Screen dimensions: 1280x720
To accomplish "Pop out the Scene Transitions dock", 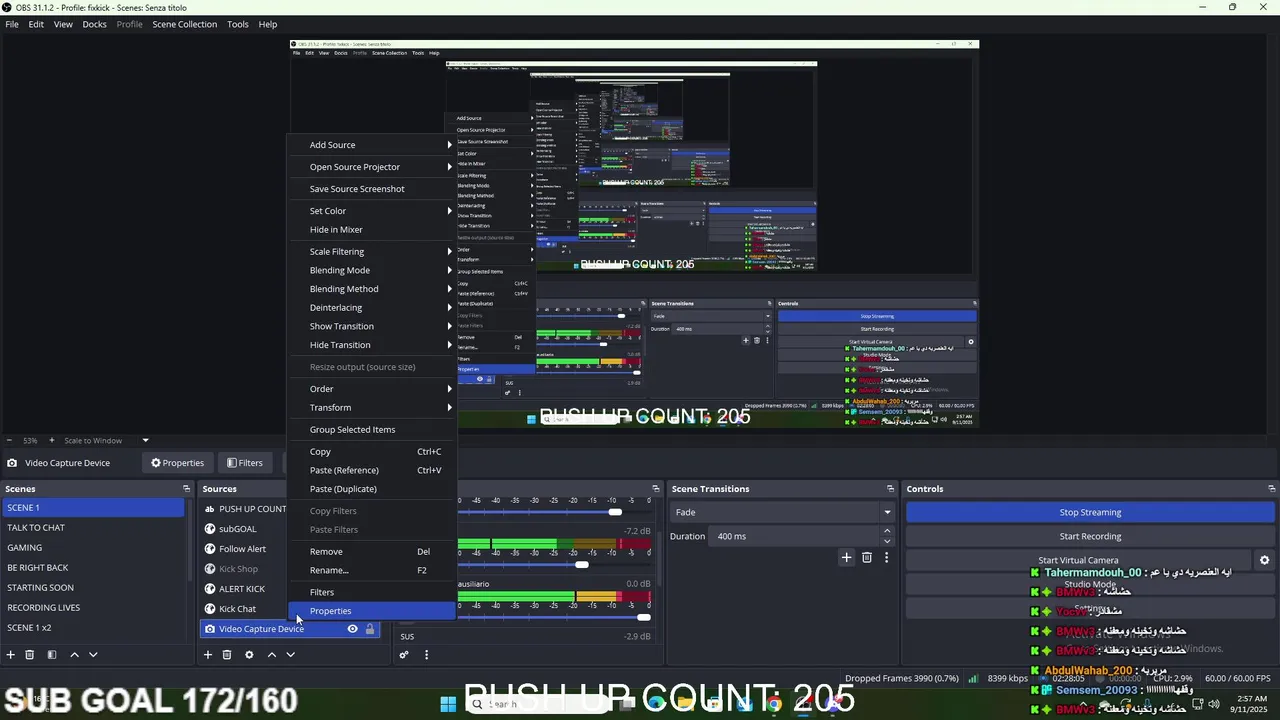I will 890,489.
